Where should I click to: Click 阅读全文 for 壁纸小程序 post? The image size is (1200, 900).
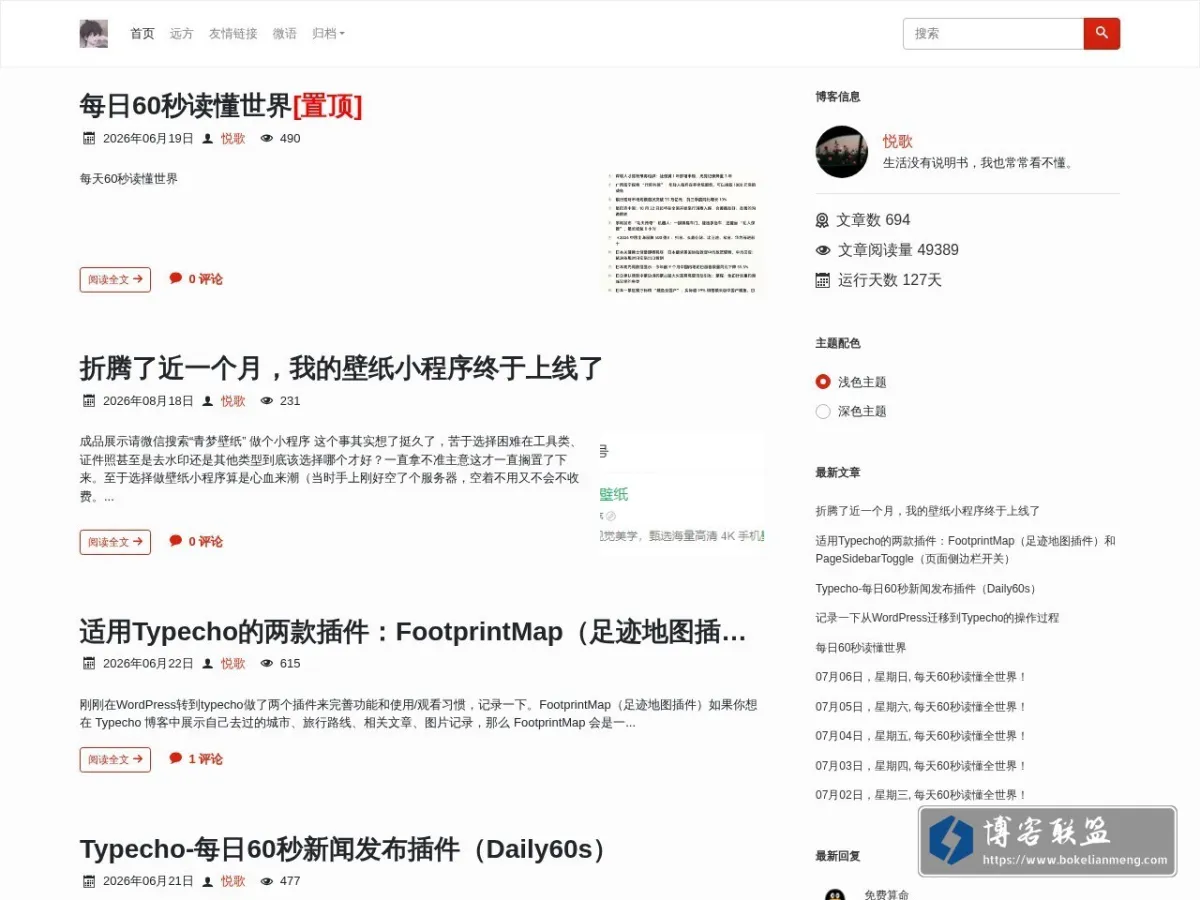115,542
